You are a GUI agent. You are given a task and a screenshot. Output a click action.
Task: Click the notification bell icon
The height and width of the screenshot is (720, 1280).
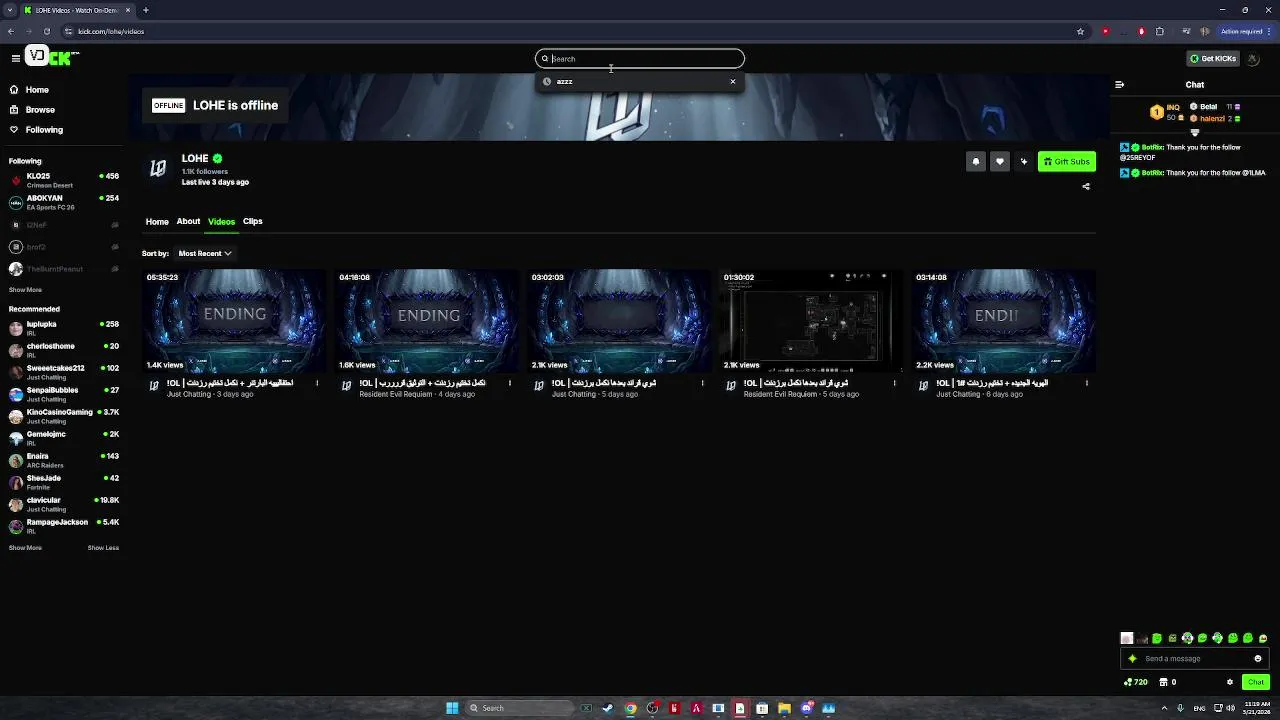tap(976, 161)
